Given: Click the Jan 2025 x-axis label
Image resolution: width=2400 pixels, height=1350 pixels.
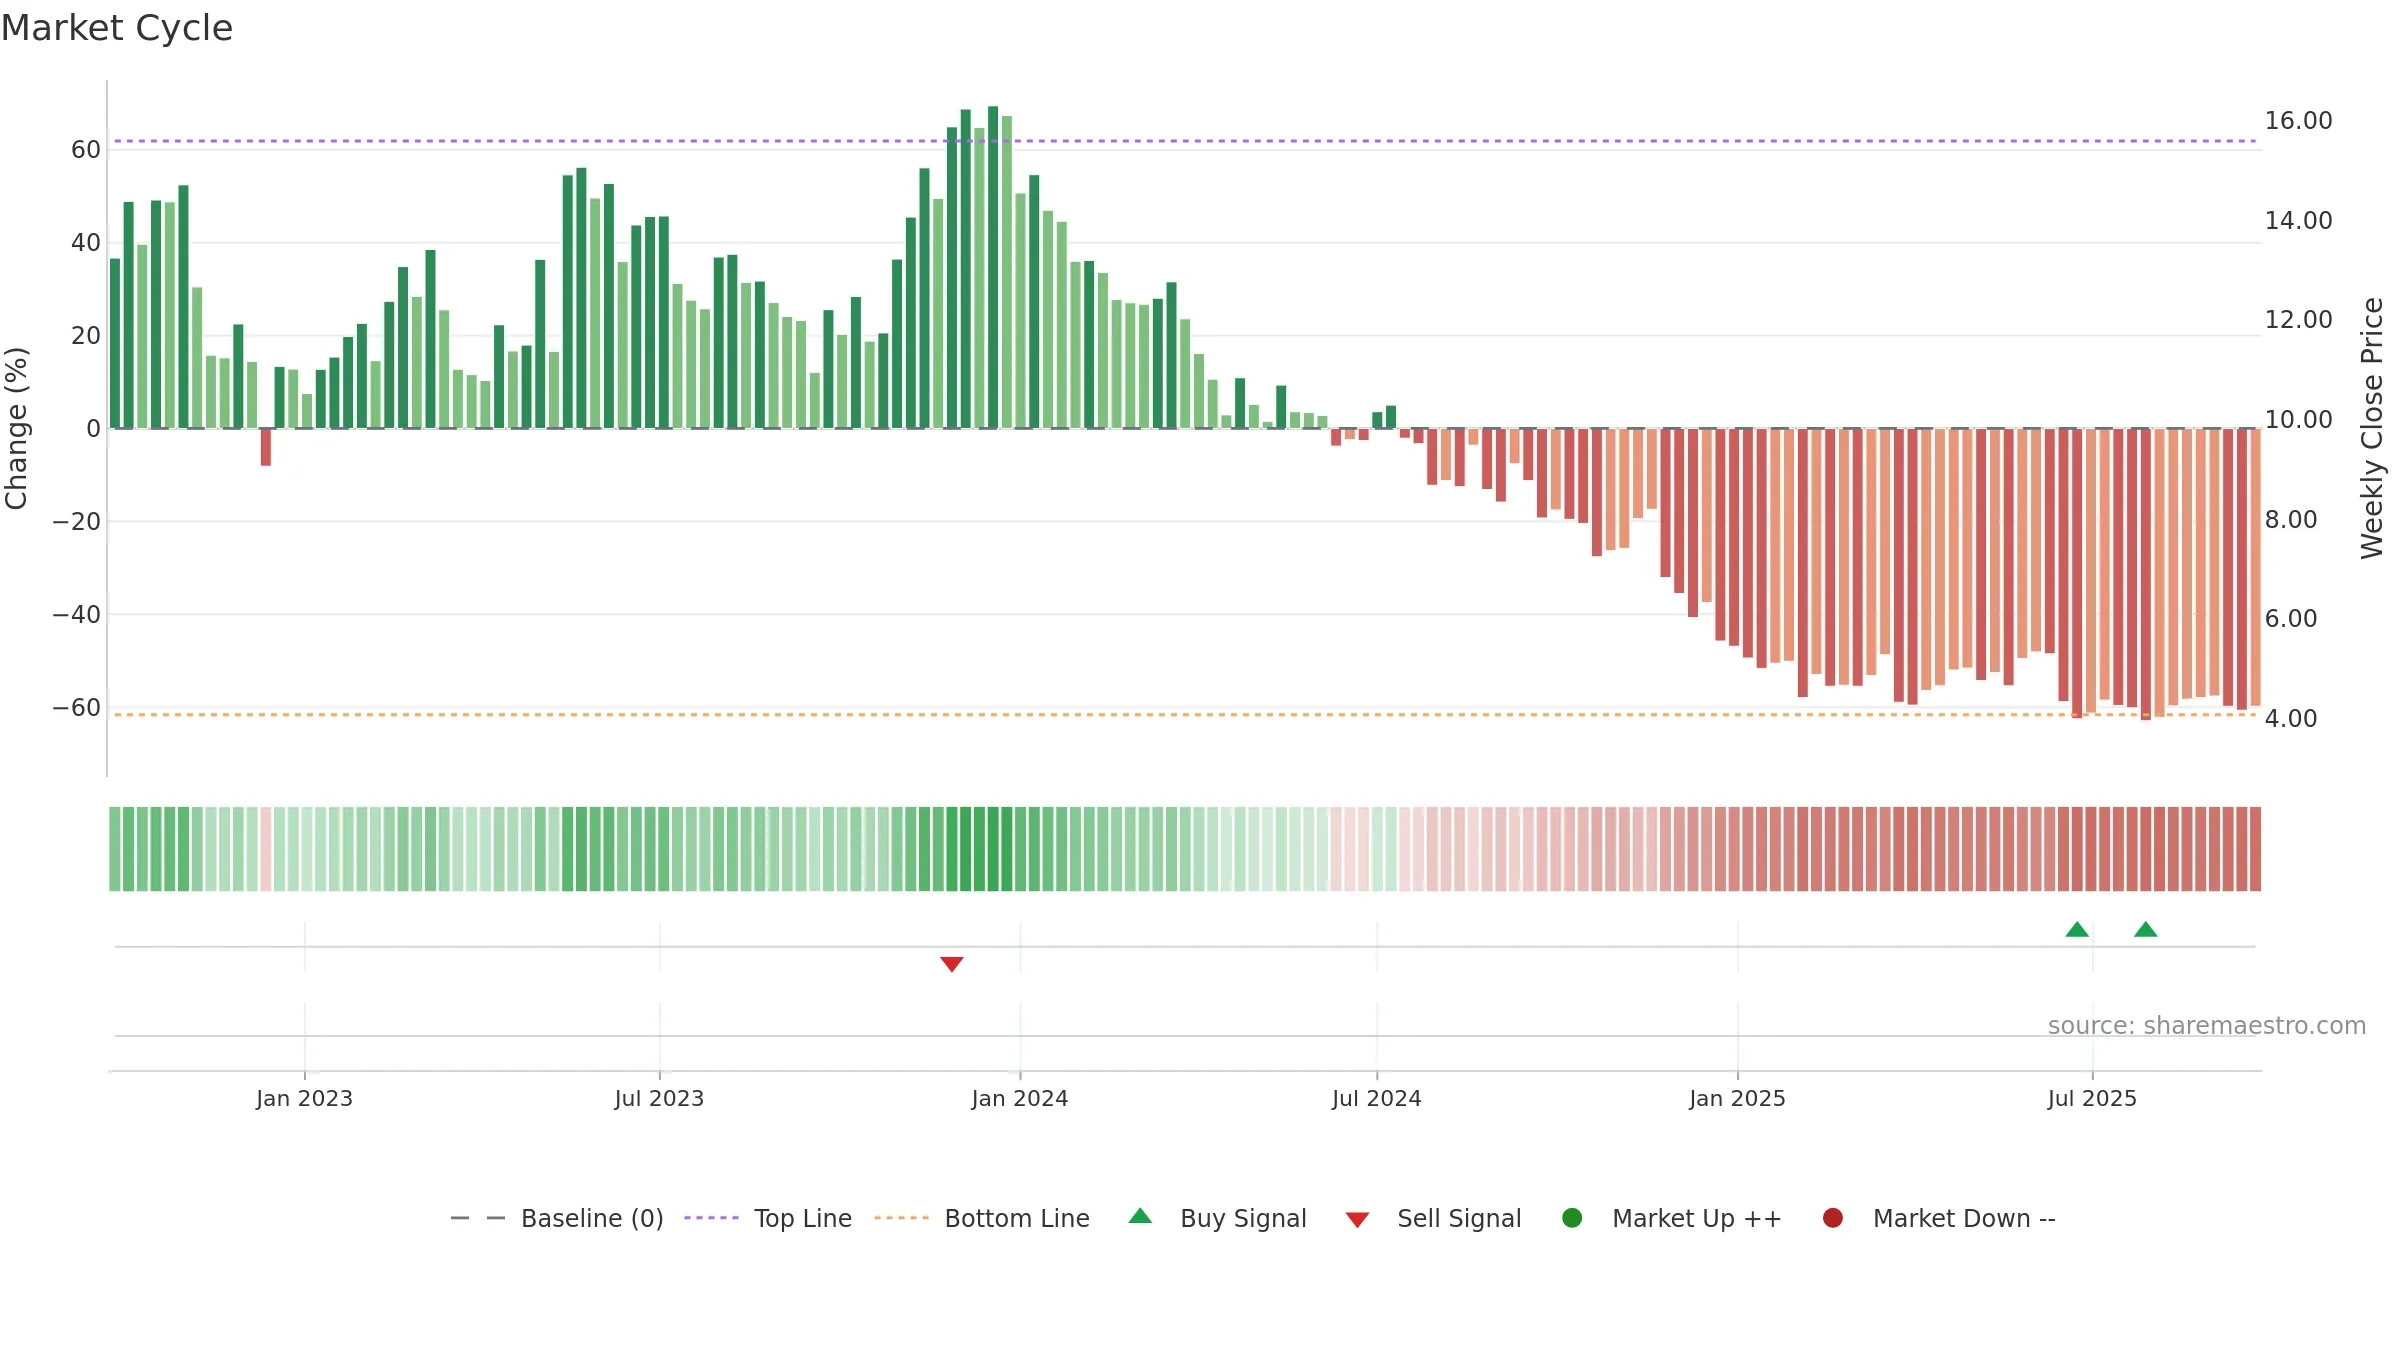Looking at the screenshot, I should (x=1737, y=1098).
